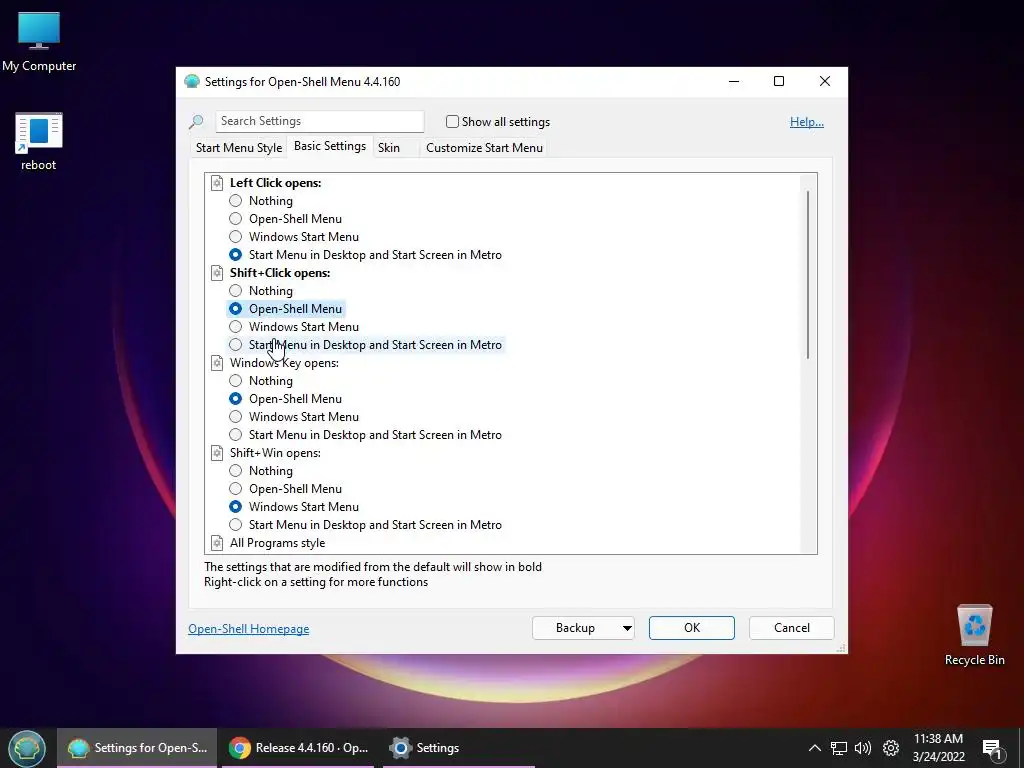
Task: Select Windows Start Menu under Left Click opens
Action: click(236, 237)
